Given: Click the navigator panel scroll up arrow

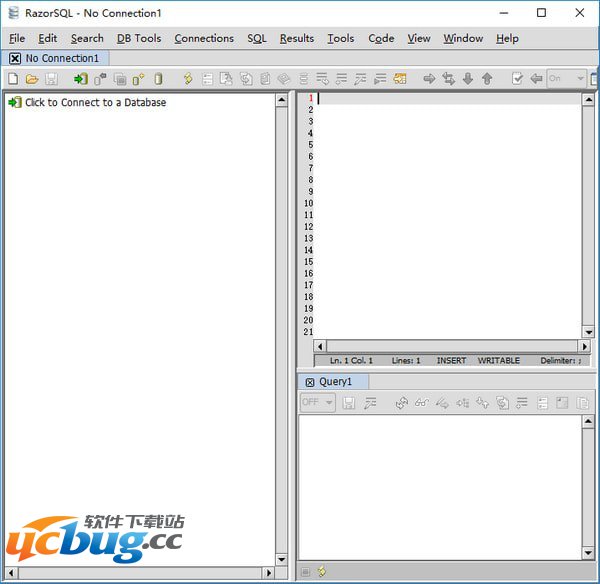Looking at the screenshot, I should (x=282, y=100).
